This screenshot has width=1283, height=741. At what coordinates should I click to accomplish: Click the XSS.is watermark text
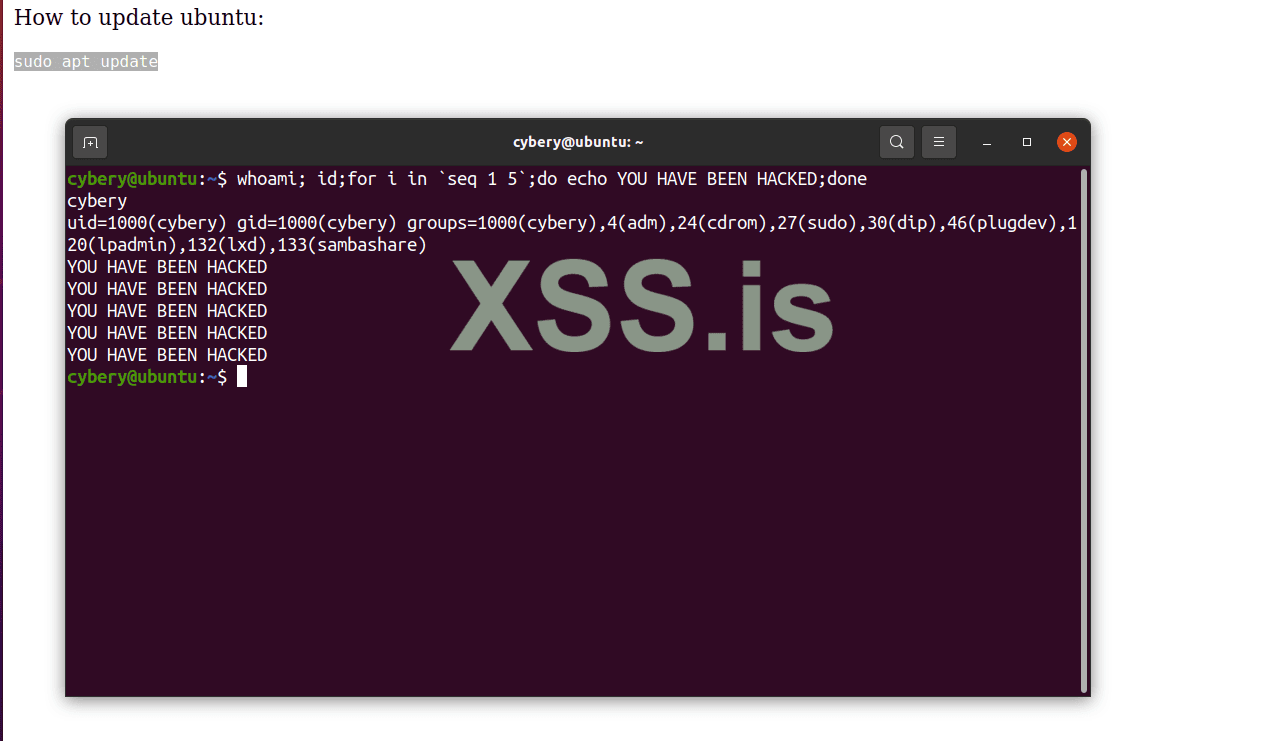[x=641, y=306]
